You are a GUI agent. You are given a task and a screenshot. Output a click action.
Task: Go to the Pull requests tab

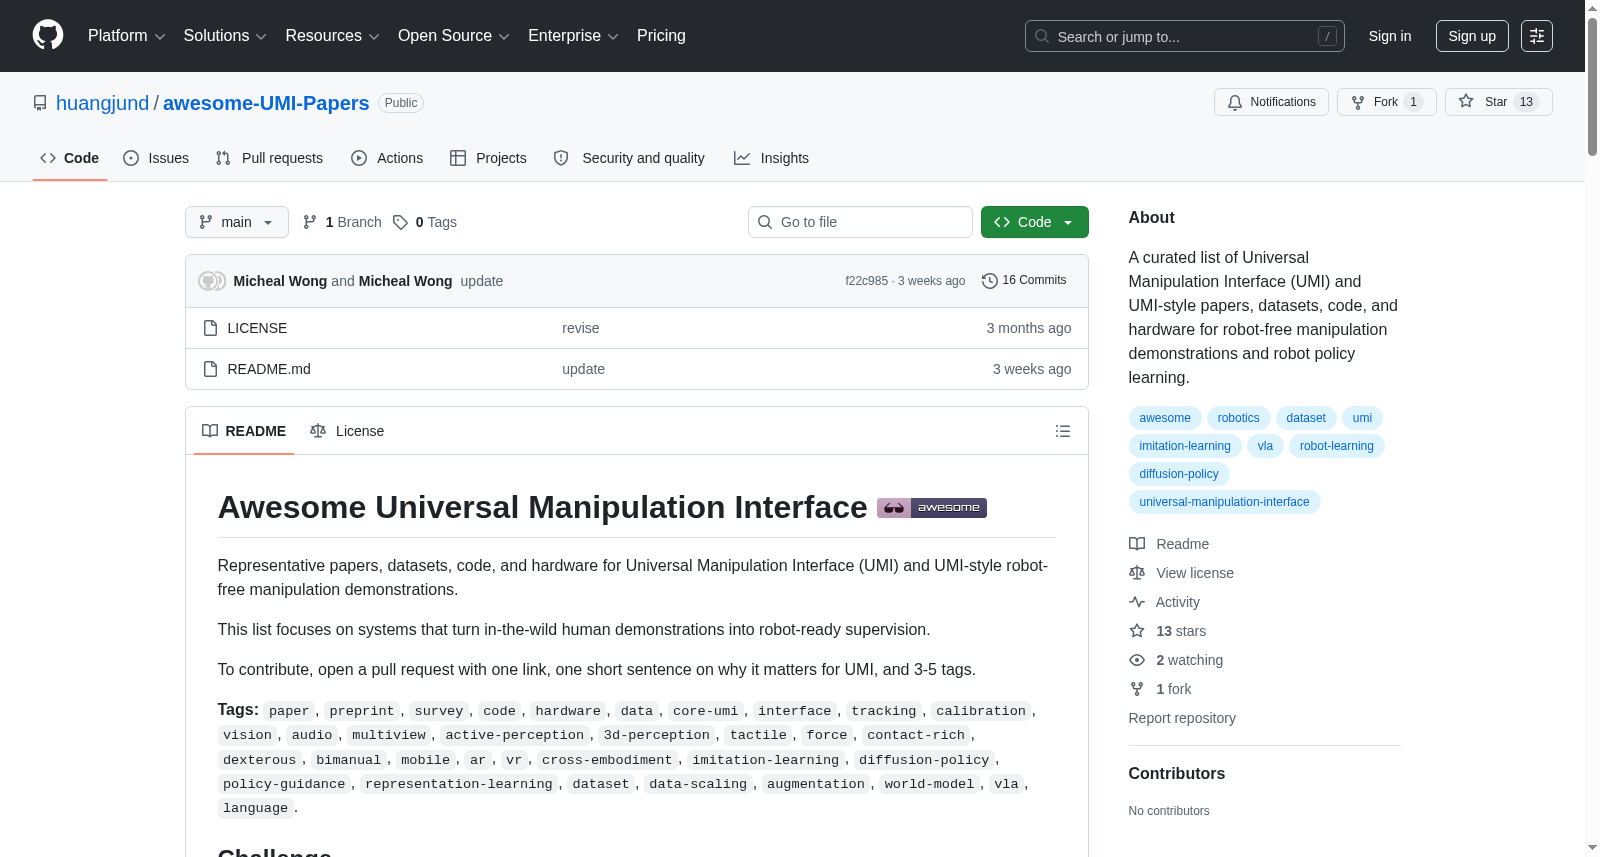point(269,158)
